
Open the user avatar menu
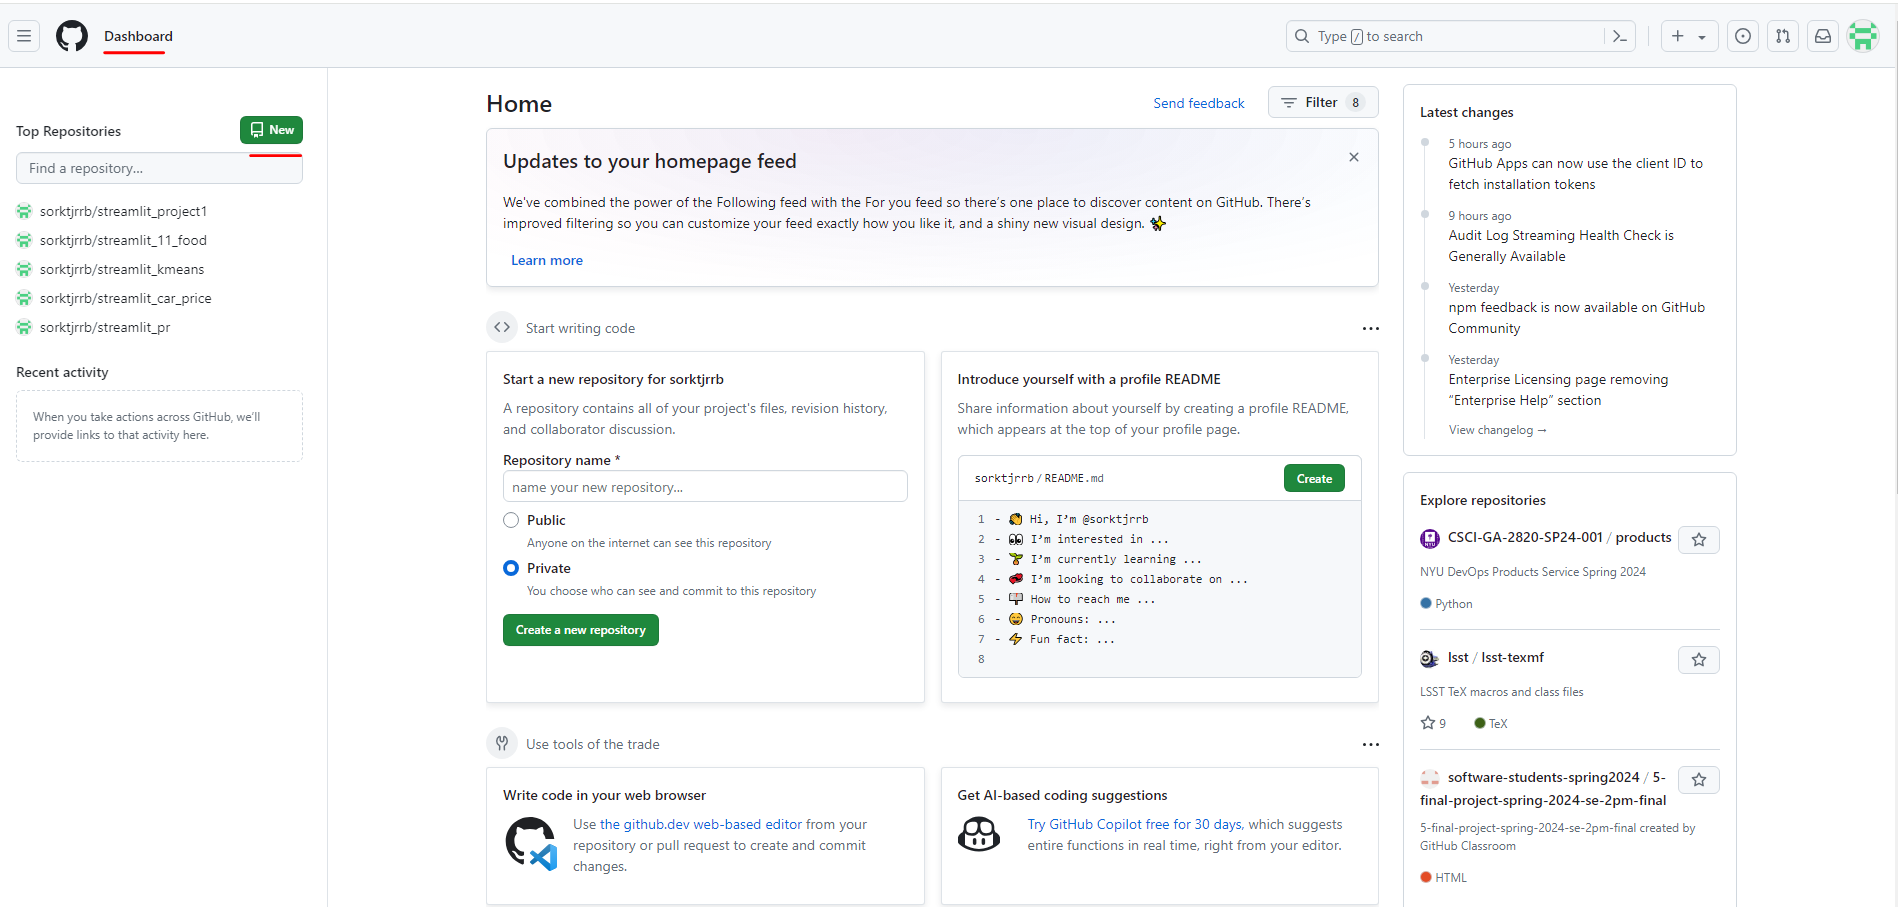(x=1863, y=36)
